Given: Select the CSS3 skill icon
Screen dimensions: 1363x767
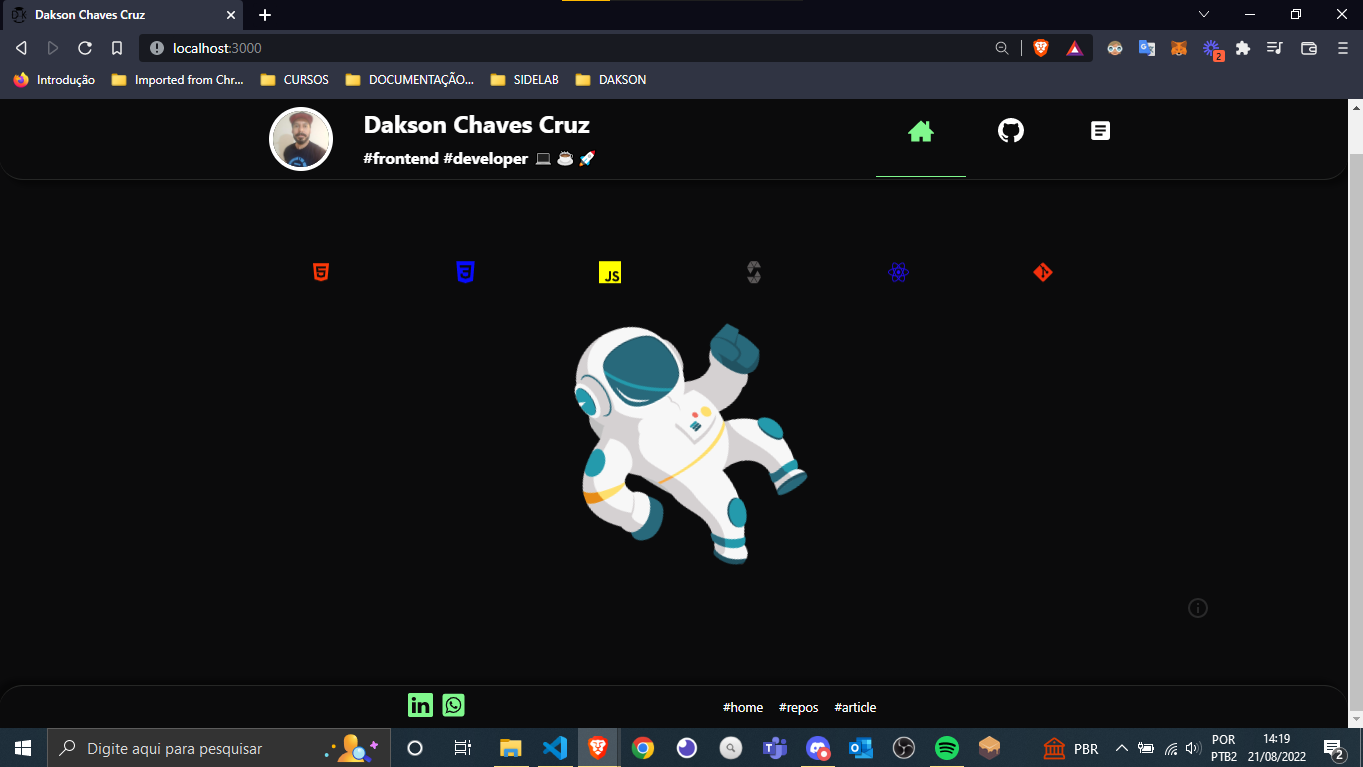Looking at the screenshot, I should pos(465,271).
